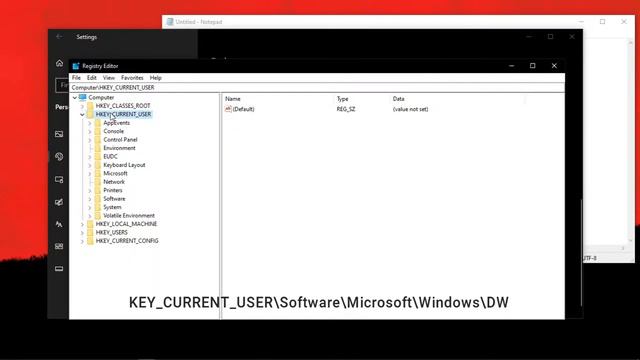Select the Environment key label

tap(119, 148)
